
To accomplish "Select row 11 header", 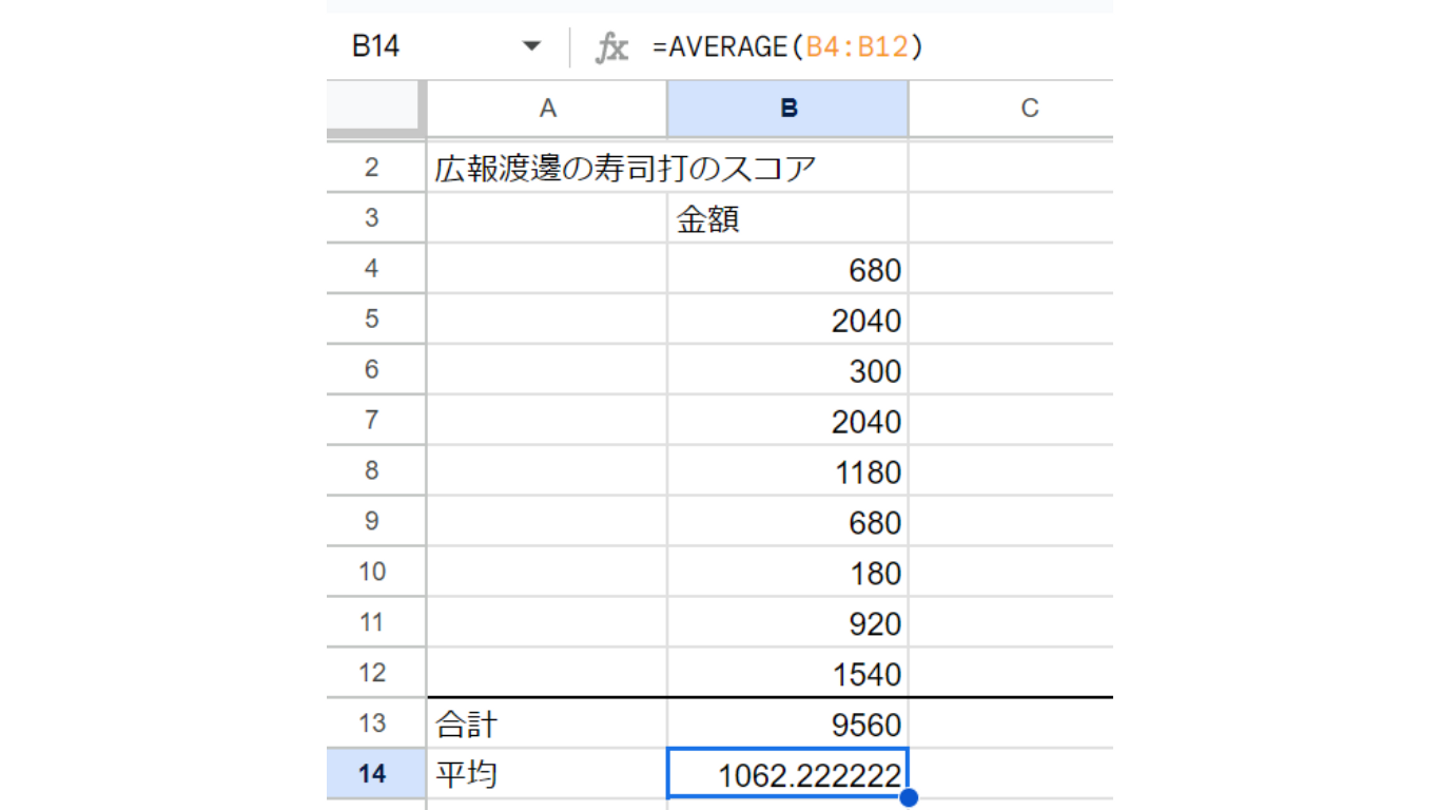I will 372,622.
